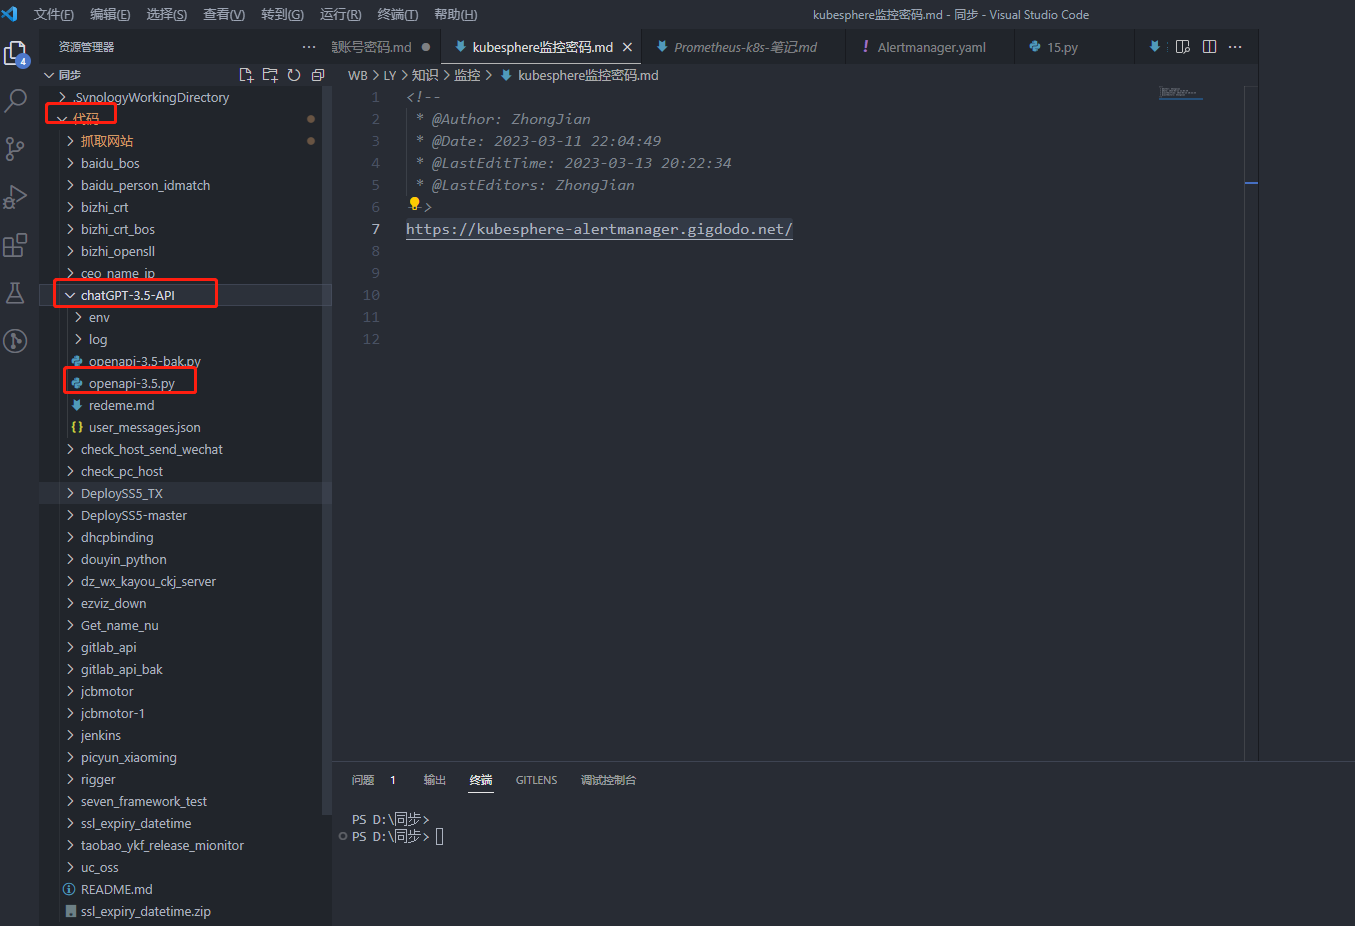Open the 帮助(H) menu
The width and height of the screenshot is (1355, 926).
(x=456, y=14)
